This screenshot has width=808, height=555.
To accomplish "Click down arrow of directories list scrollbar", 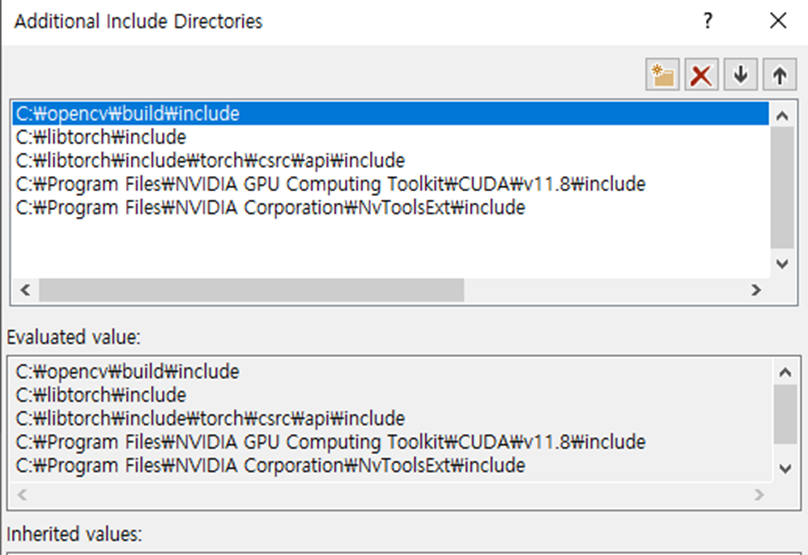I will point(782,264).
